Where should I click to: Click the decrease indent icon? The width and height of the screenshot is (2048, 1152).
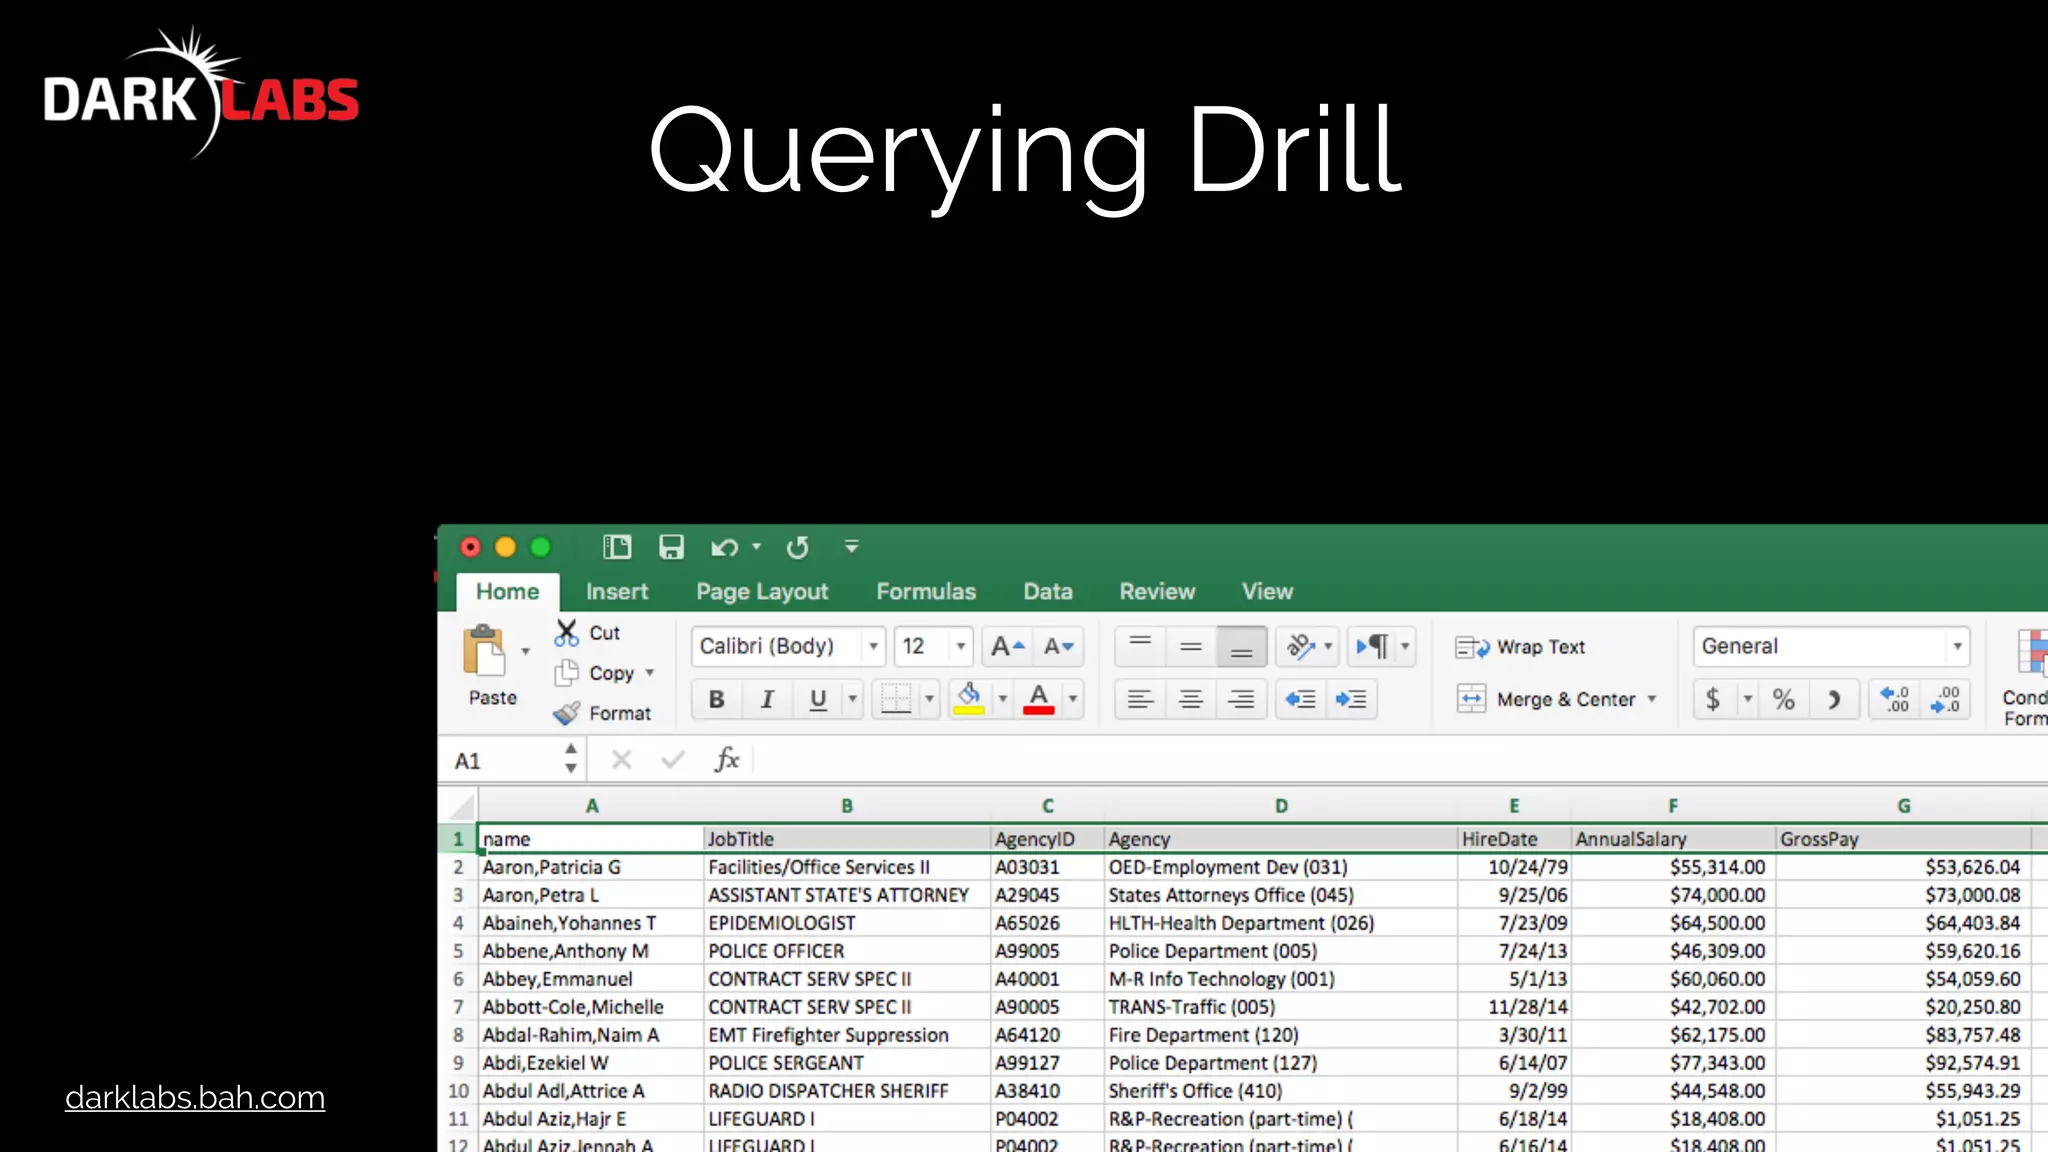(x=1300, y=699)
